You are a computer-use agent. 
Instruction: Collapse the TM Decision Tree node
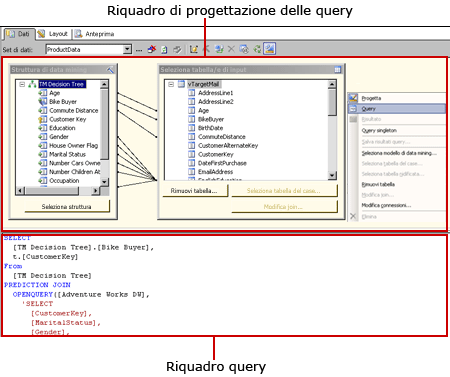click(22, 84)
